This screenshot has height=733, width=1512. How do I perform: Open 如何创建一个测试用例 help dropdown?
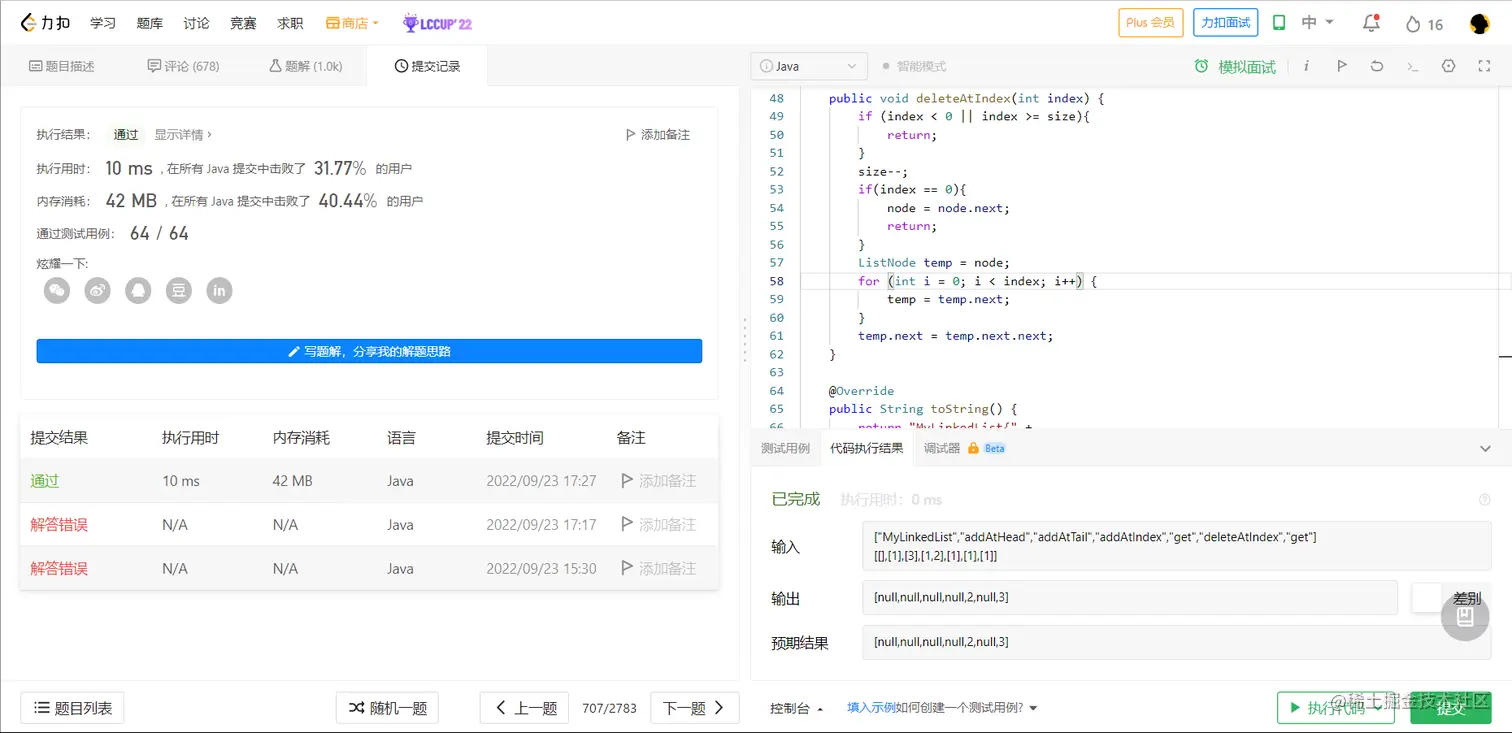(x=966, y=708)
